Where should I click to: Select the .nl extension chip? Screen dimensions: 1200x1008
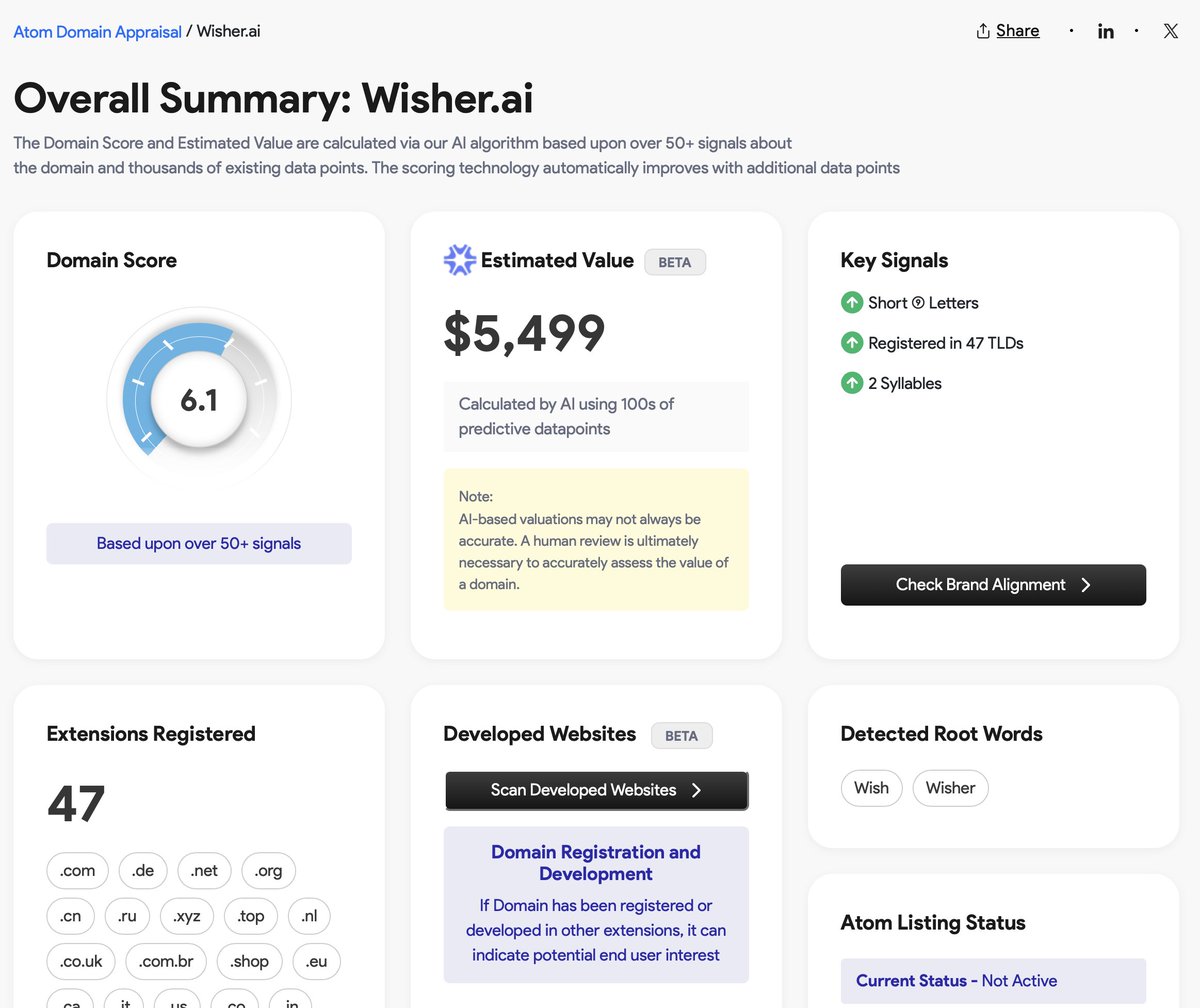[x=309, y=916]
